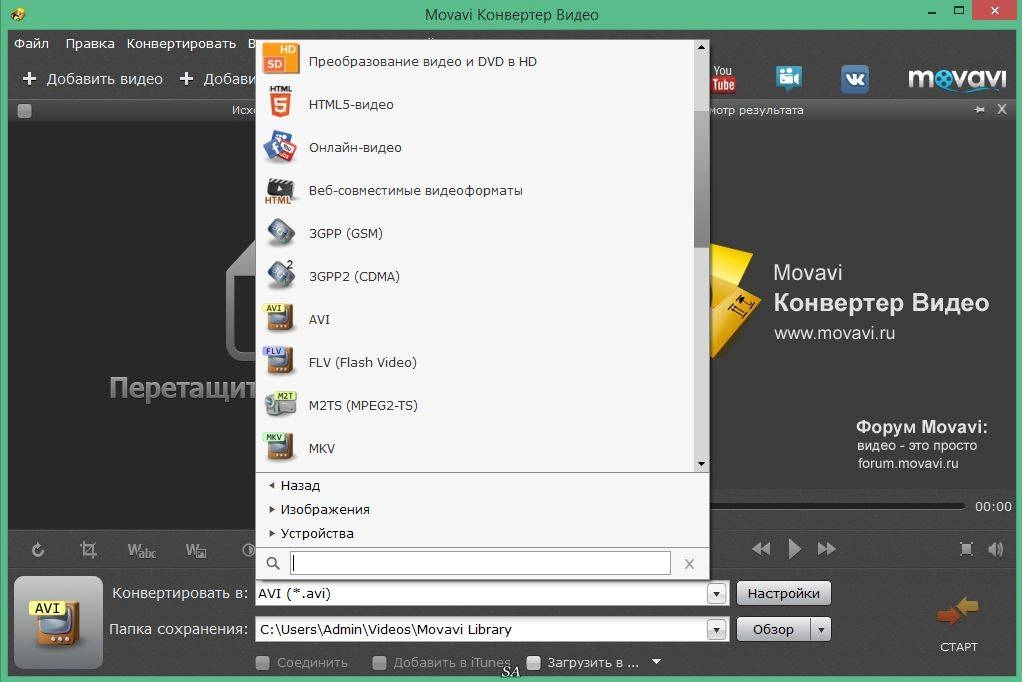
Task: Open the Папка сохранения path dropdown
Action: [x=716, y=630]
